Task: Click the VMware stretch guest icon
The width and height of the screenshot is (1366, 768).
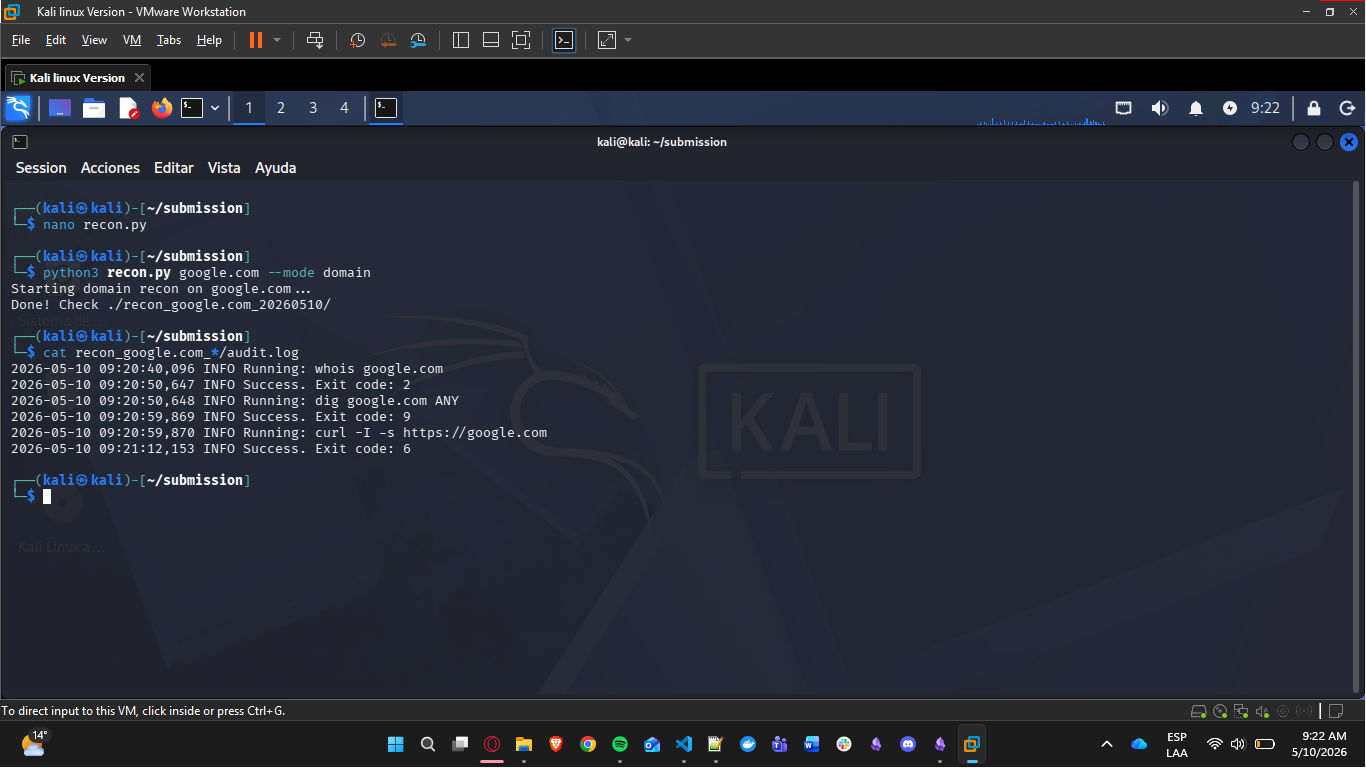Action: click(x=607, y=40)
